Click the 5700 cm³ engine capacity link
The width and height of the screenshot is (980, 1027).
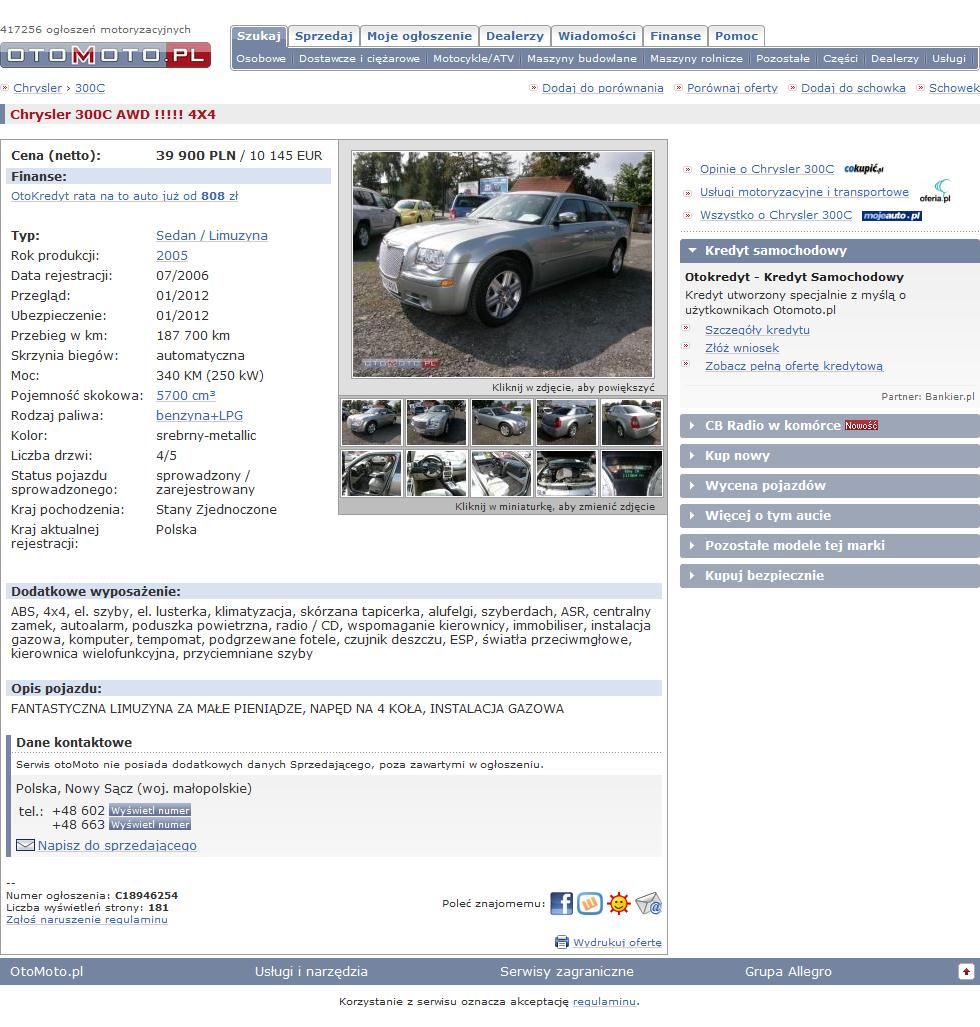185,396
